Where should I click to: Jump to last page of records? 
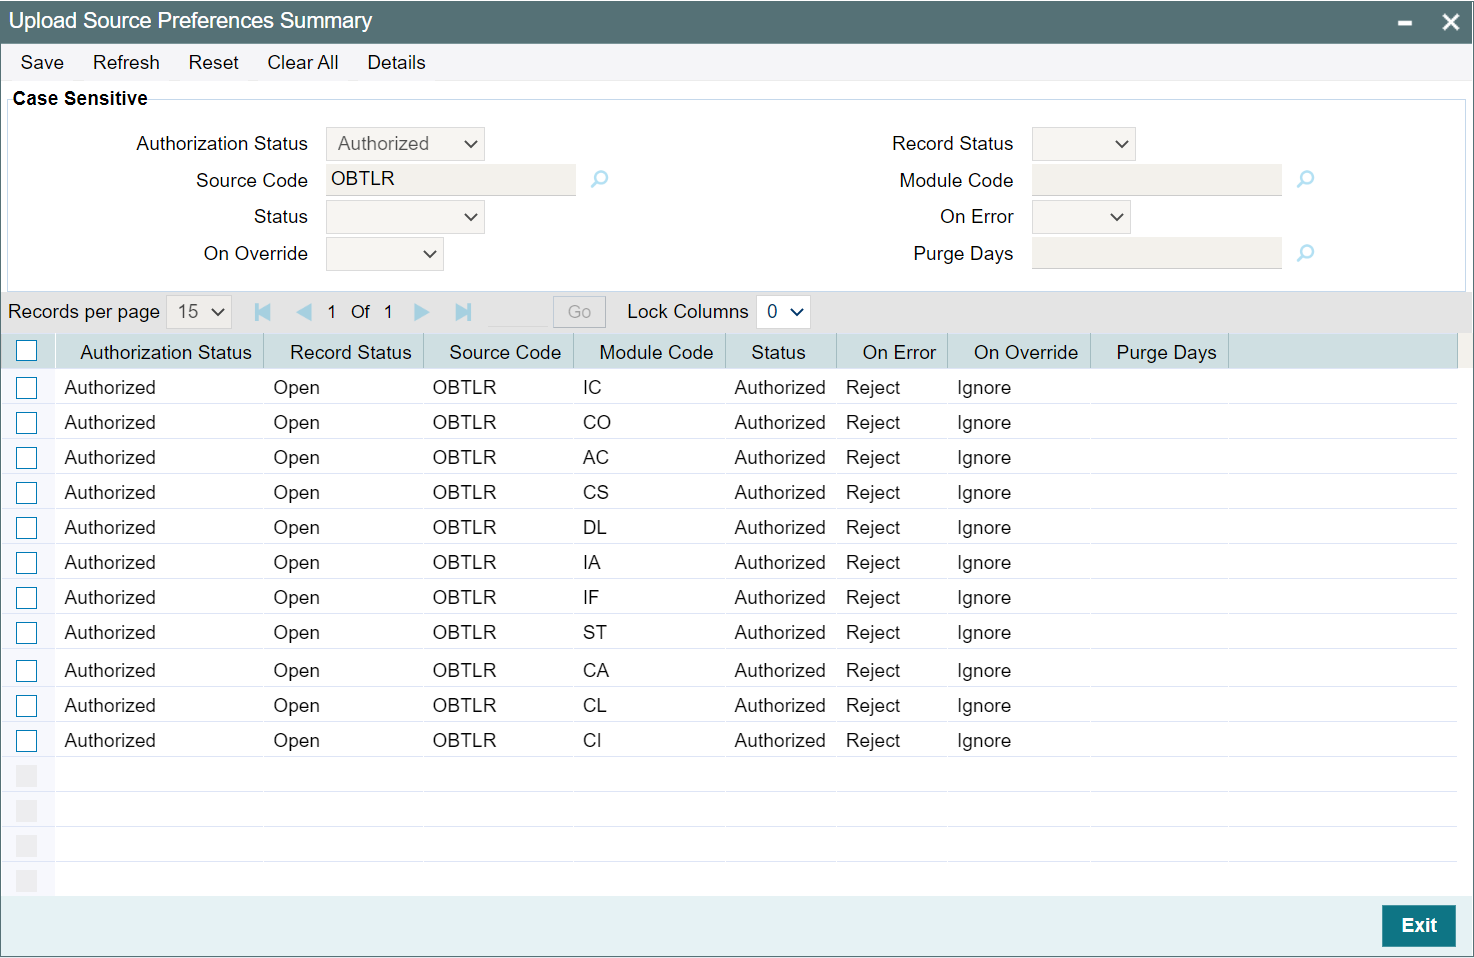pos(463,312)
